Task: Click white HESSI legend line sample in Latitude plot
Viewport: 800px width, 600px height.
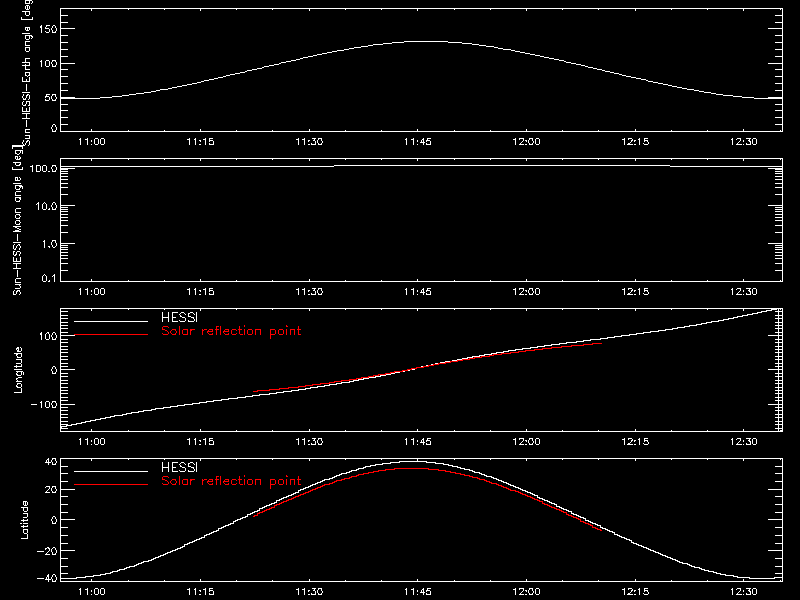Action: (111, 471)
